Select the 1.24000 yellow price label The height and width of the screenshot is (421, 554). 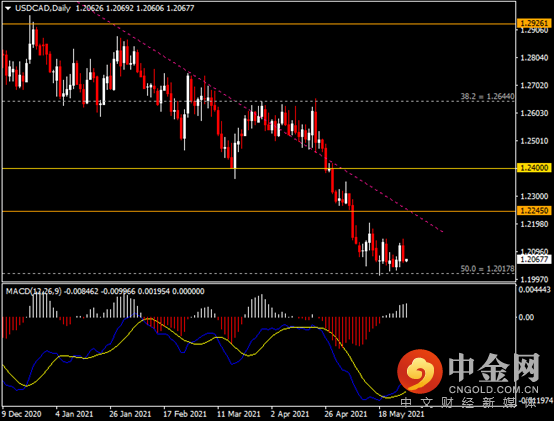[534, 168]
